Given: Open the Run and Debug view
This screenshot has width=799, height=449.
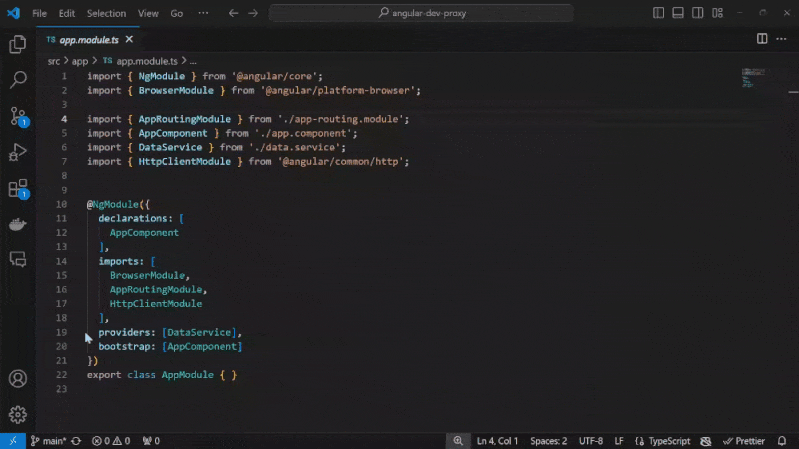Looking at the screenshot, I should (x=17, y=152).
